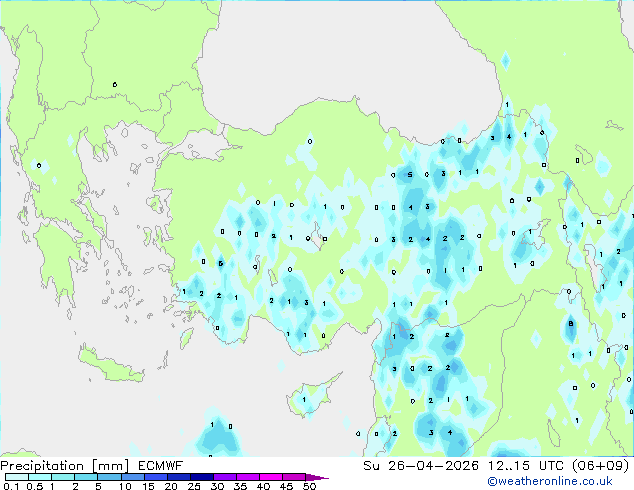Image resolution: width=634 pixels, height=490 pixels.
Task: Click legend label '0.1'
Action: [11, 486]
